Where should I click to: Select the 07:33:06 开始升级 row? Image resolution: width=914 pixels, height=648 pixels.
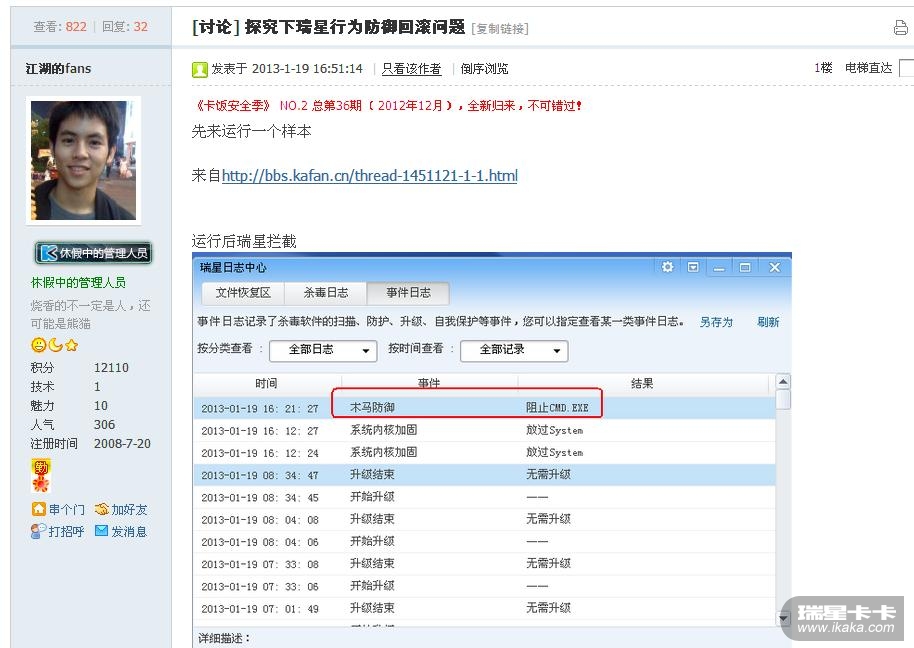click(x=484, y=586)
